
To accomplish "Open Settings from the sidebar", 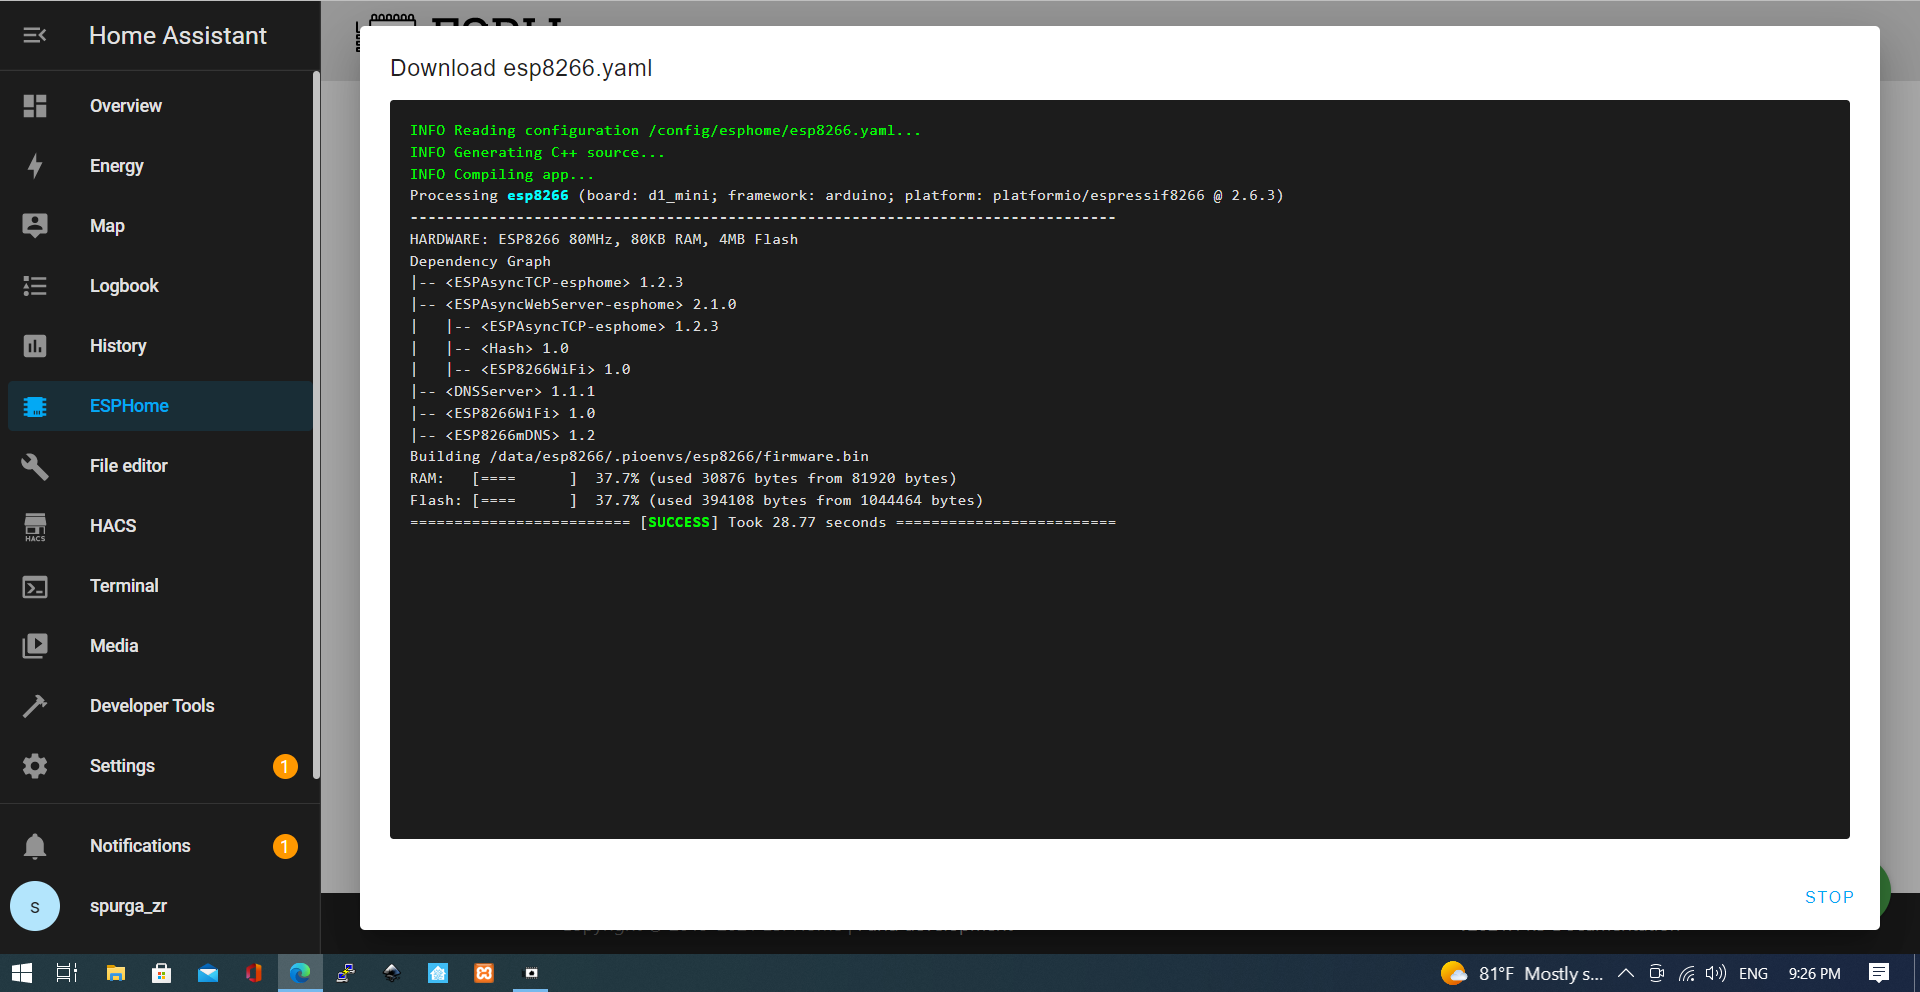I will (160, 766).
